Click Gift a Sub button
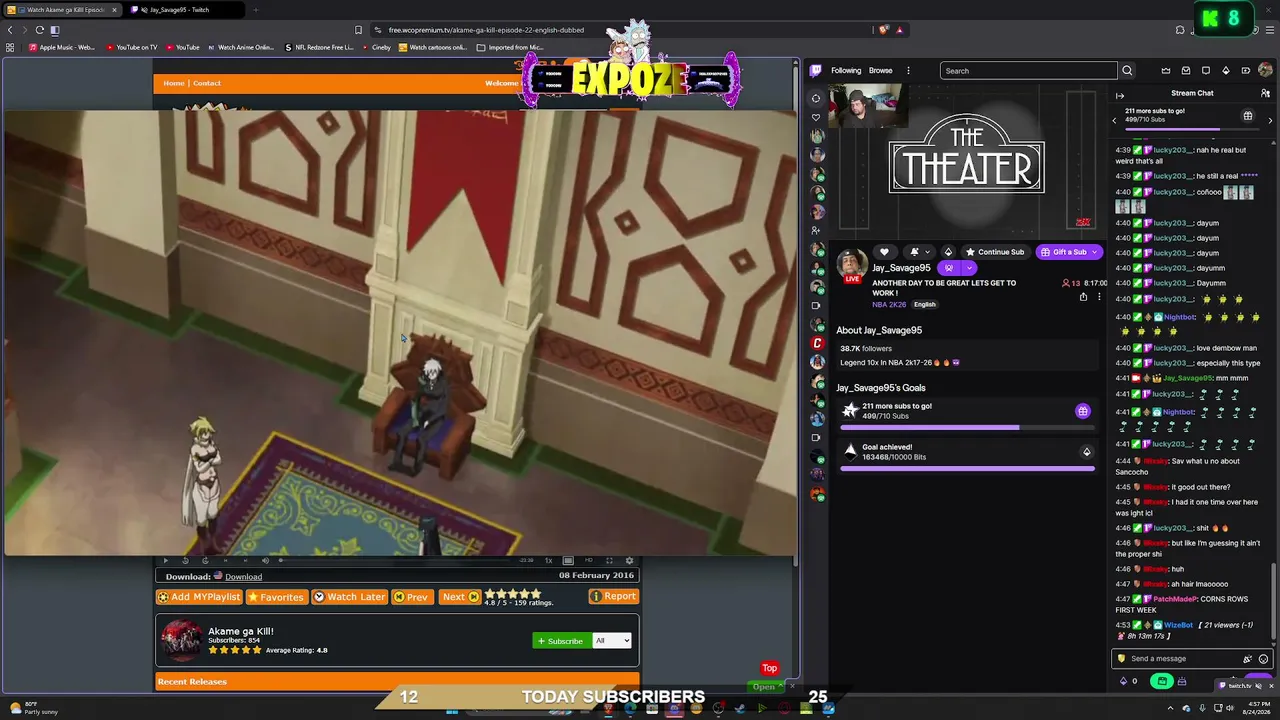This screenshot has width=1280, height=720. click(x=1068, y=252)
